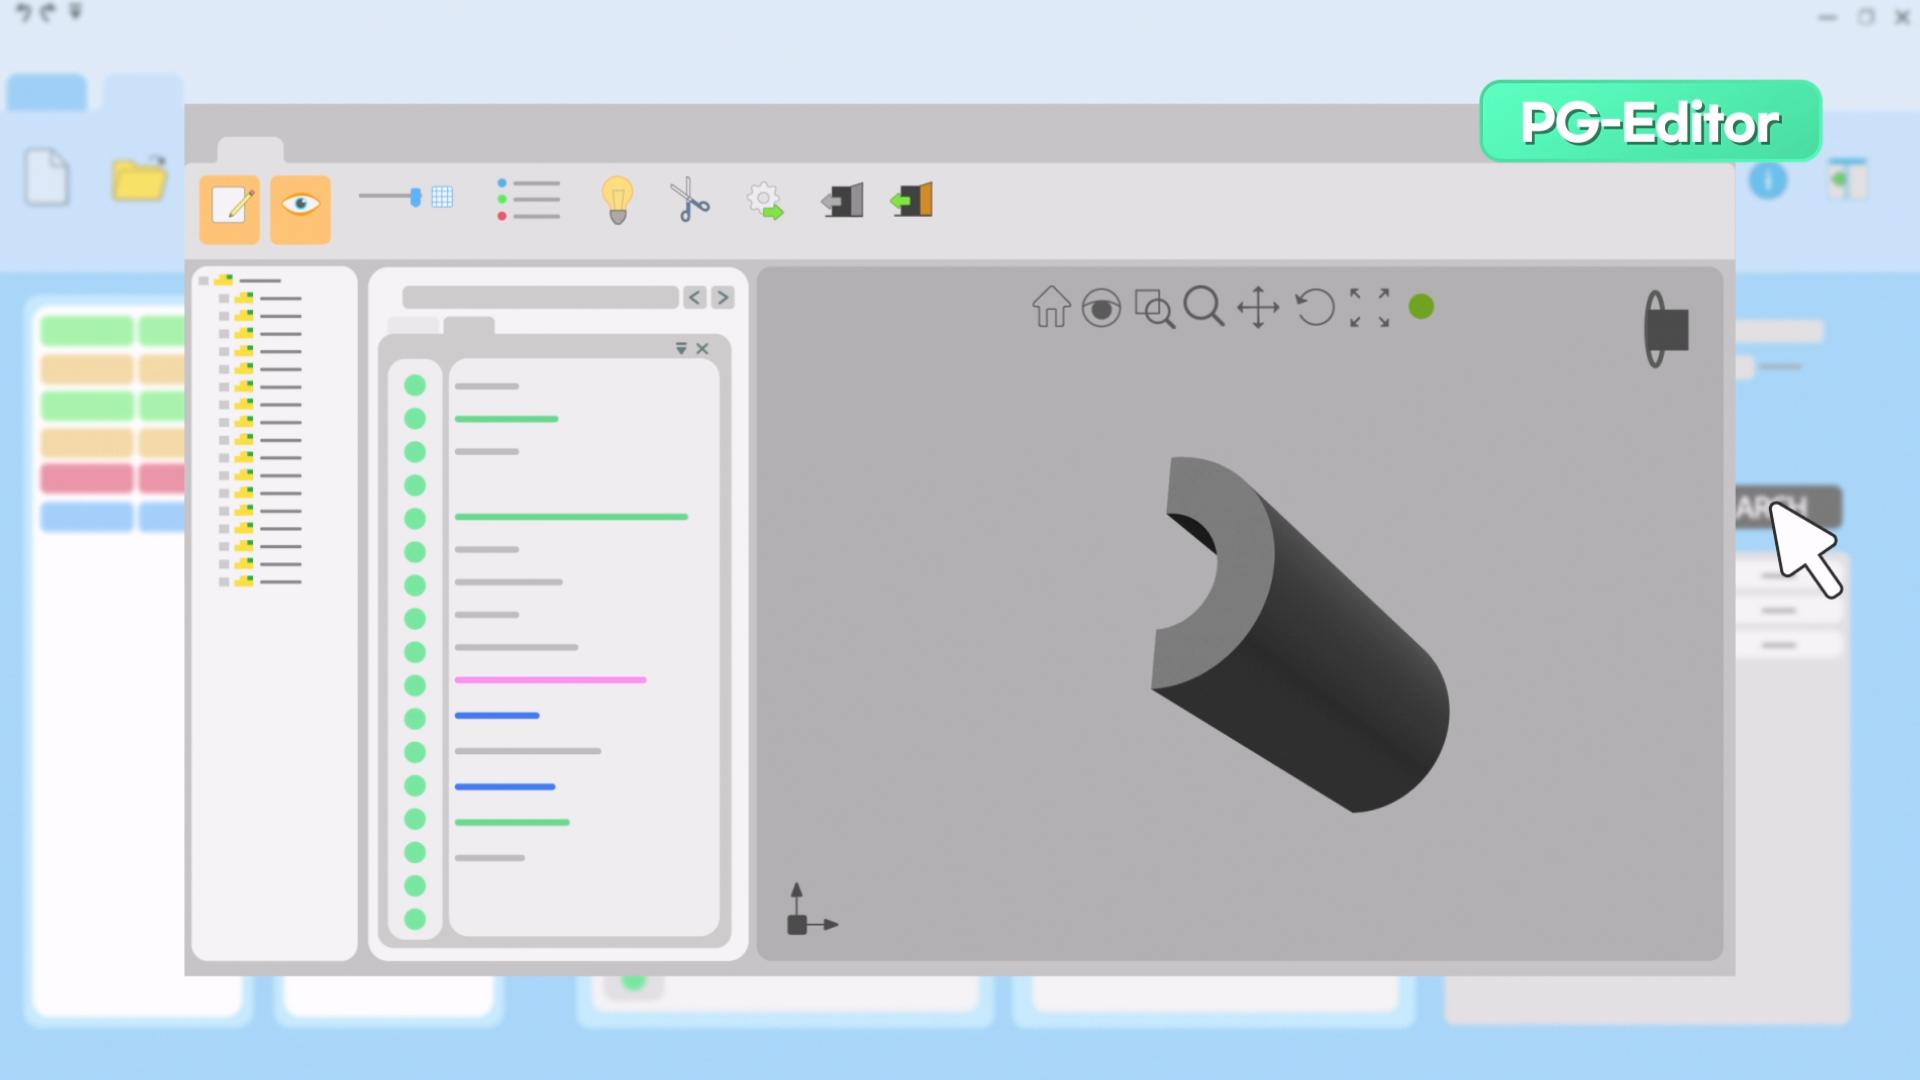Click the gray search field in code panel
The height and width of the screenshot is (1080, 1920).
540,297
